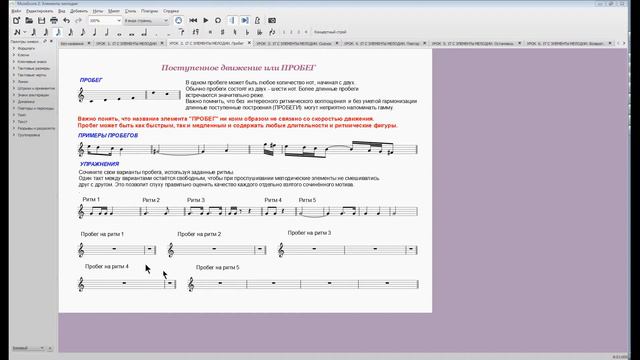Apply the double flat accidental
Viewport: 640px width, 360px height.
tap(260, 32)
